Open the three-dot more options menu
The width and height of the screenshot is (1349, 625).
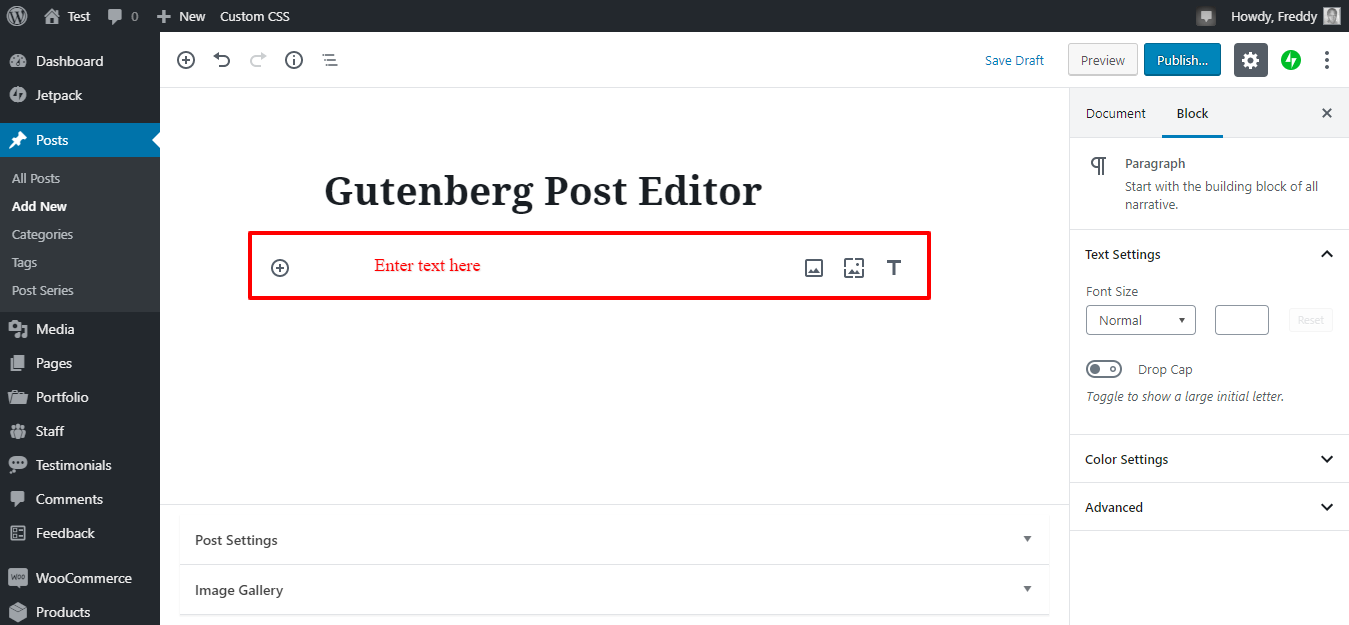coord(1327,60)
